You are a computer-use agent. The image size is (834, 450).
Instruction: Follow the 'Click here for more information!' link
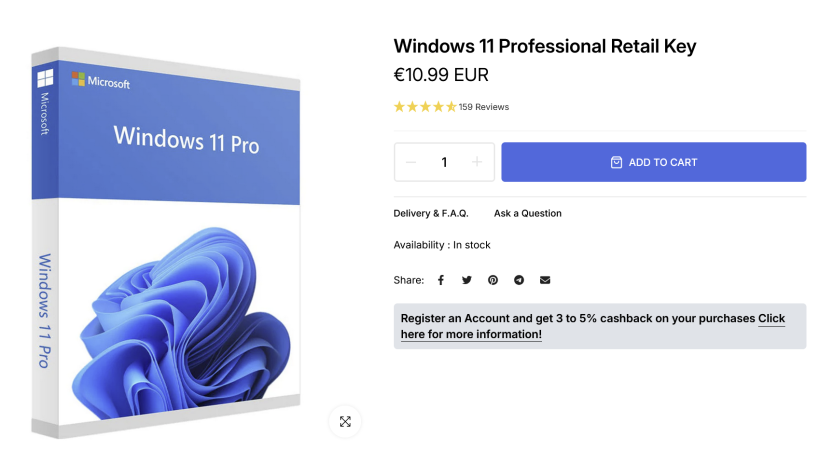click(593, 326)
